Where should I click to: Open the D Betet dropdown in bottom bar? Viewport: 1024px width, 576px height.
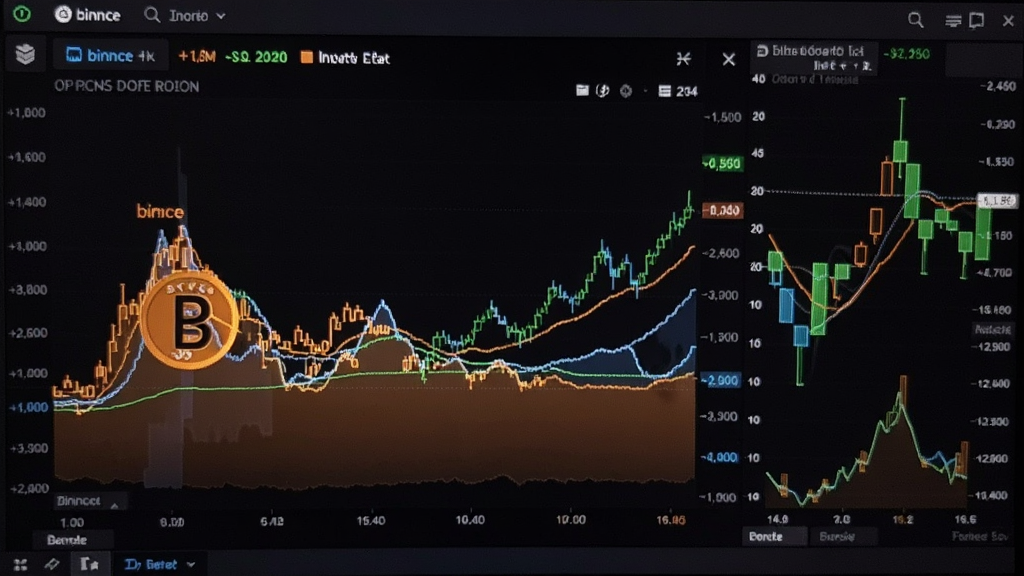coord(160,564)
